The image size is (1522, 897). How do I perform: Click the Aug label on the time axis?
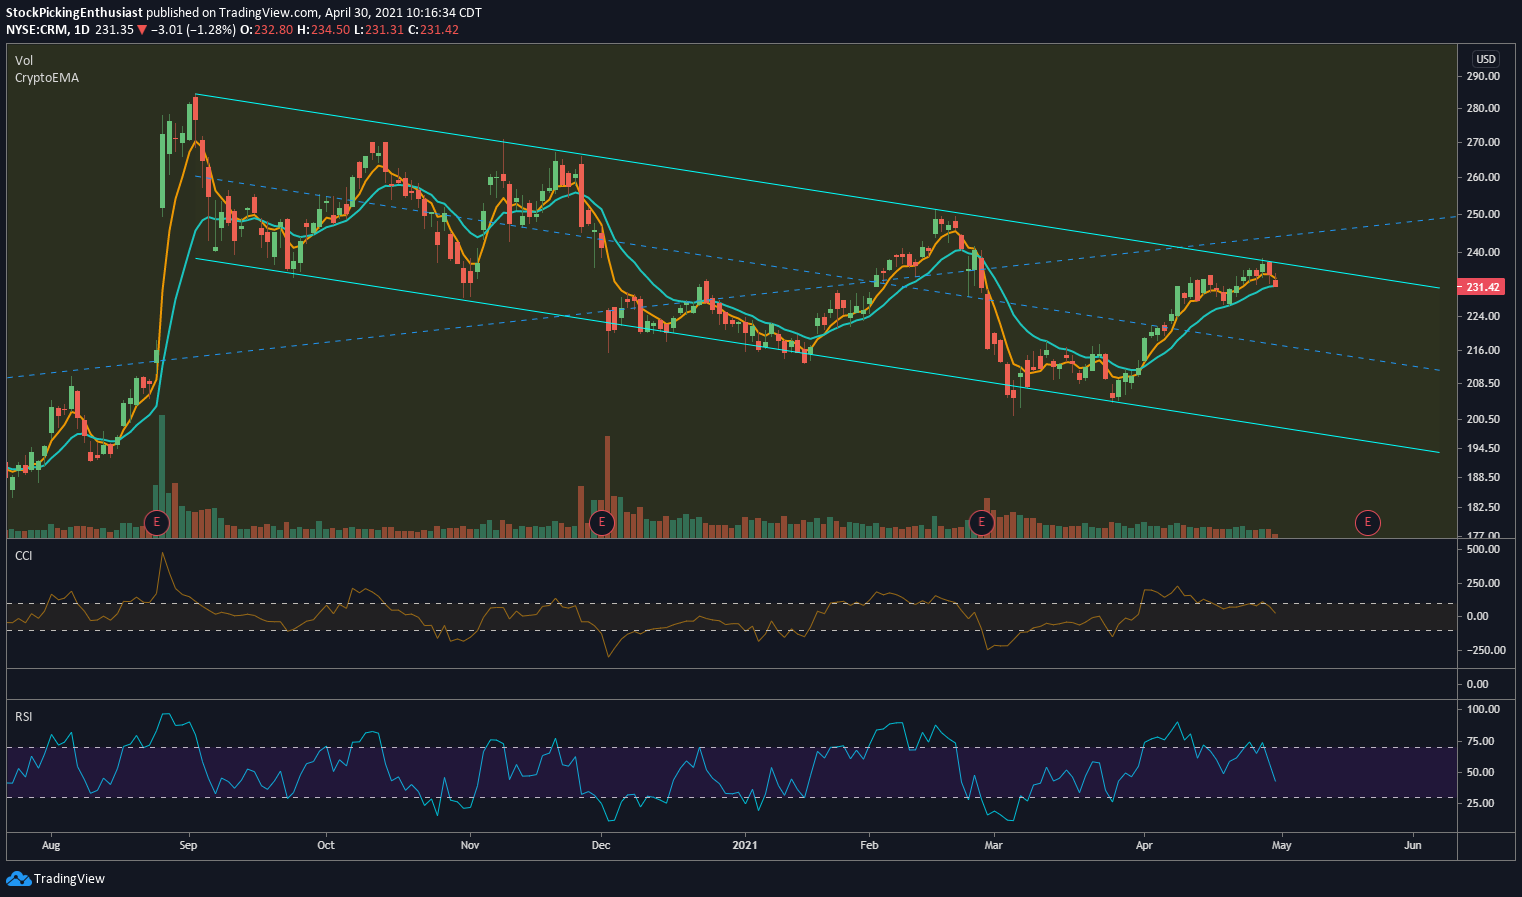(51, 845)
